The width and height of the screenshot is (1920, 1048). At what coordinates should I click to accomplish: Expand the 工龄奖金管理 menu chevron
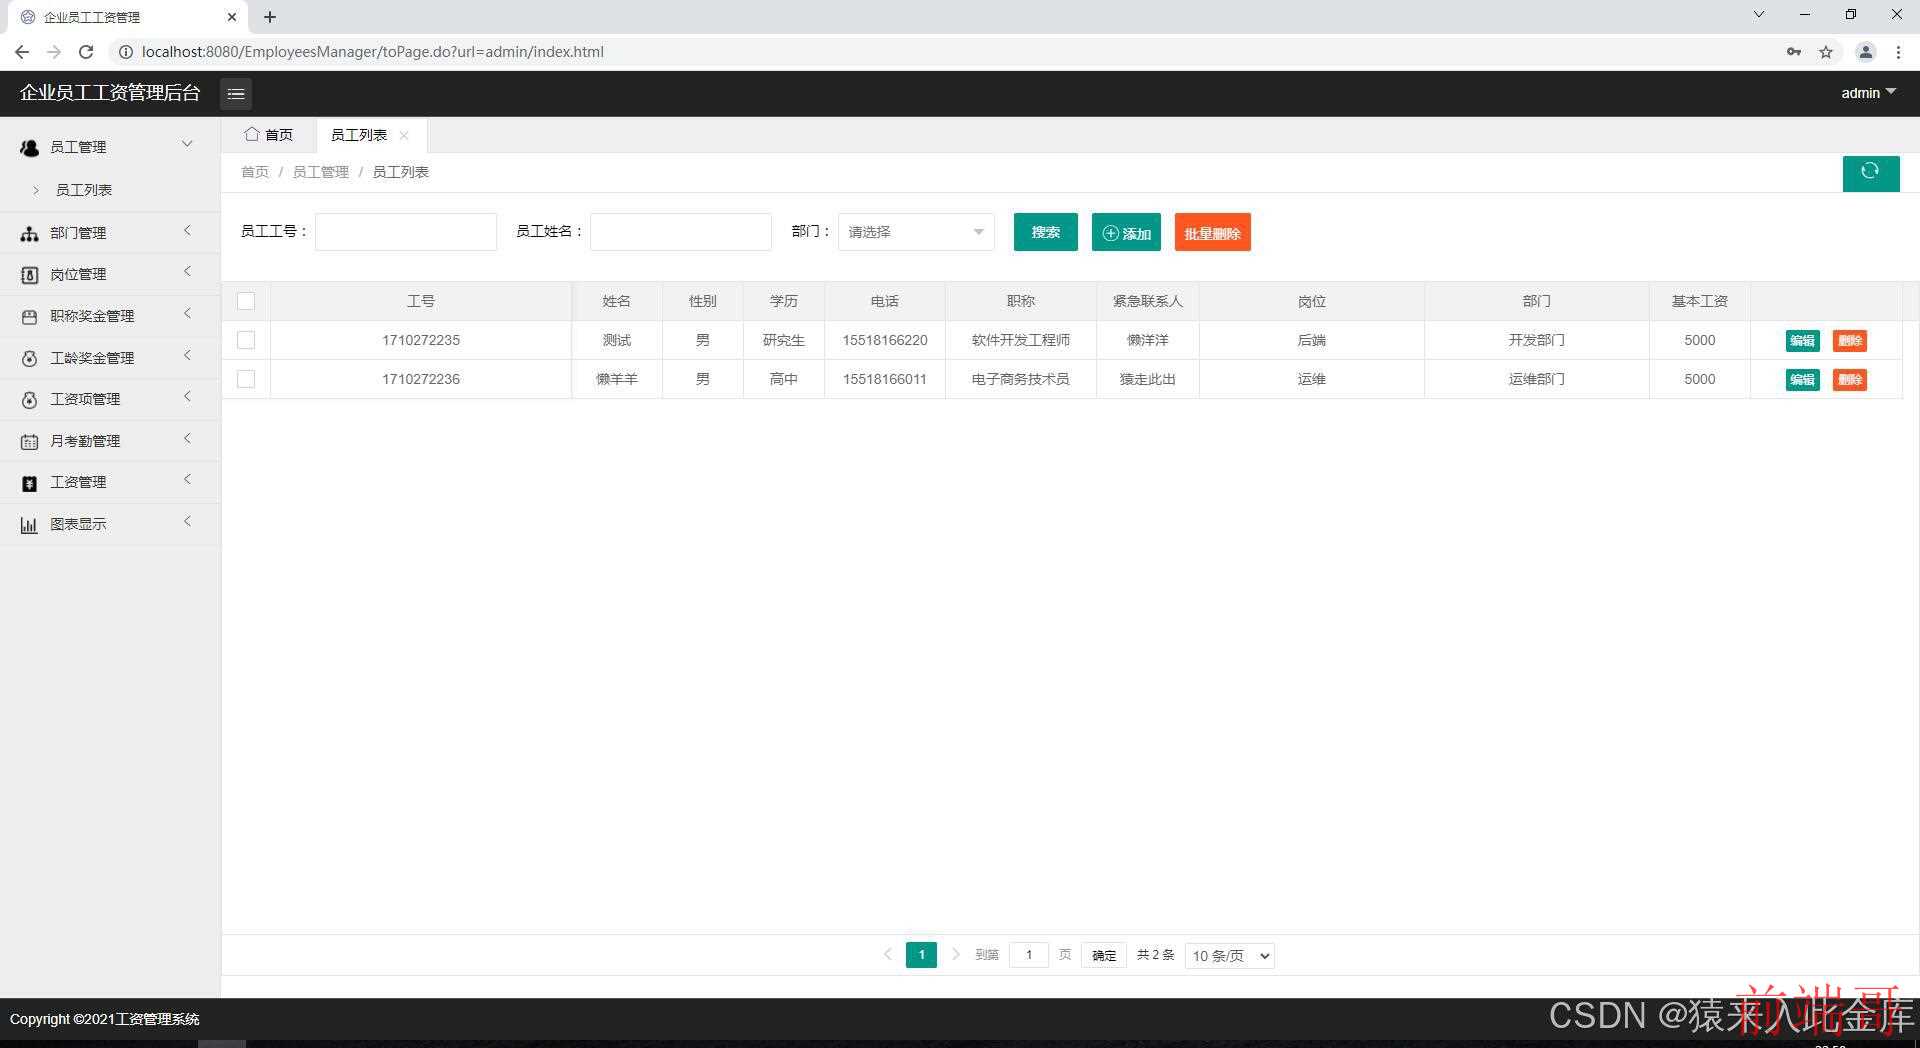tap(187, 356)
